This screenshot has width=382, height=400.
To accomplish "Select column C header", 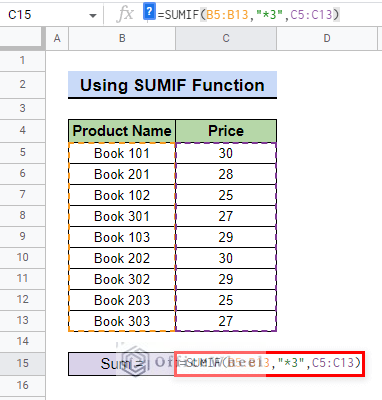I will [x=226, y=39].
